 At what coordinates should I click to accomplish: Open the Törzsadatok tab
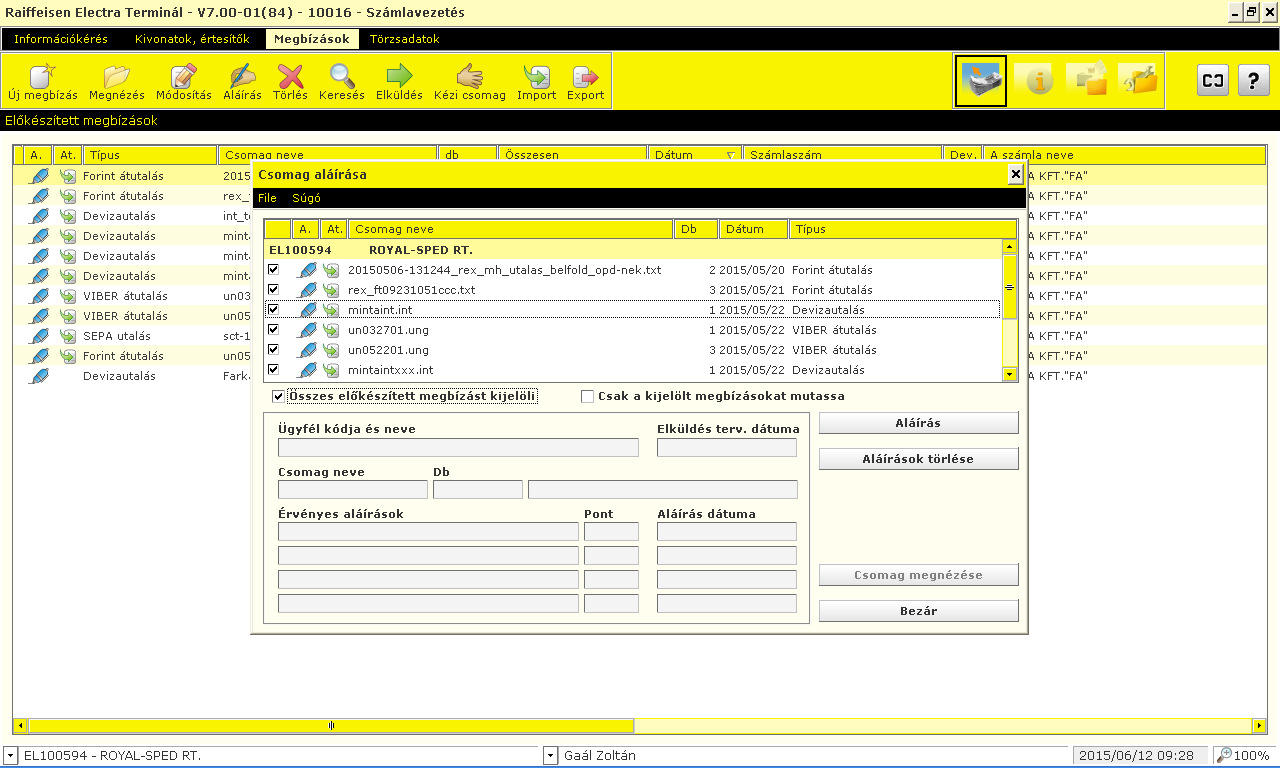[x=404, y=39]
